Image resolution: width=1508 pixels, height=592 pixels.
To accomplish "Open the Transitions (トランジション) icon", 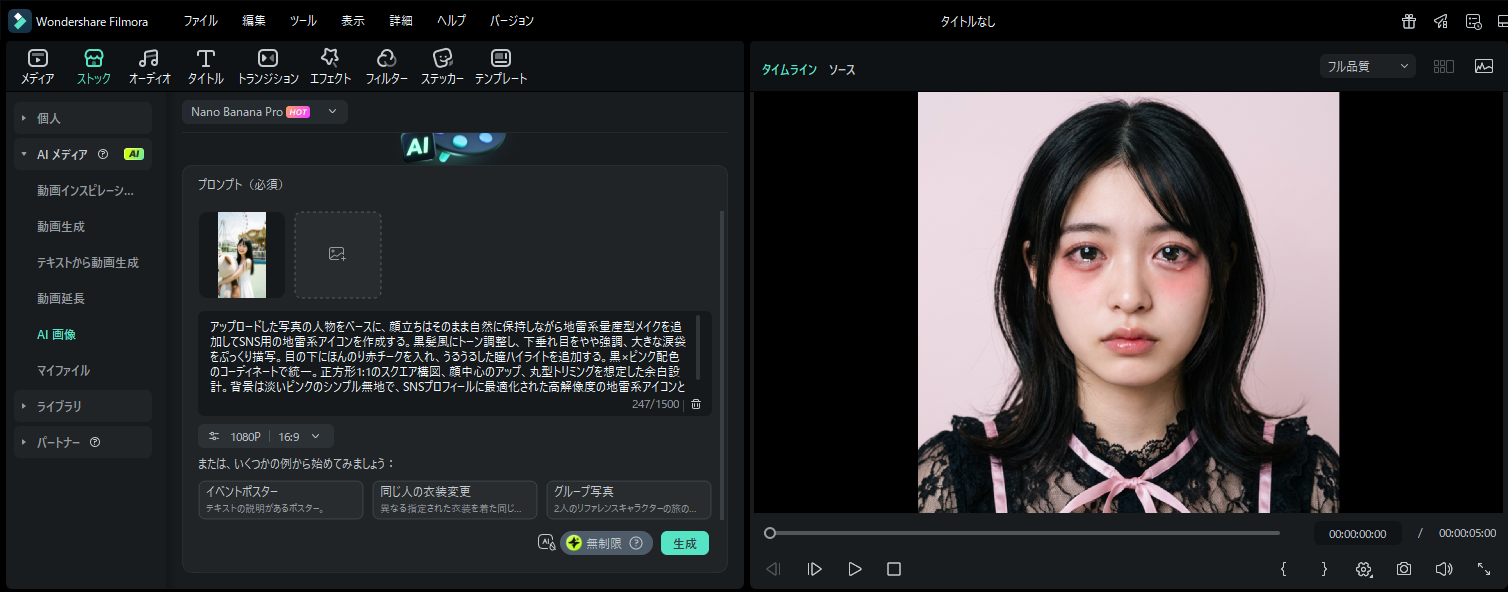I will pyautogui.click(x=267, y=66).
